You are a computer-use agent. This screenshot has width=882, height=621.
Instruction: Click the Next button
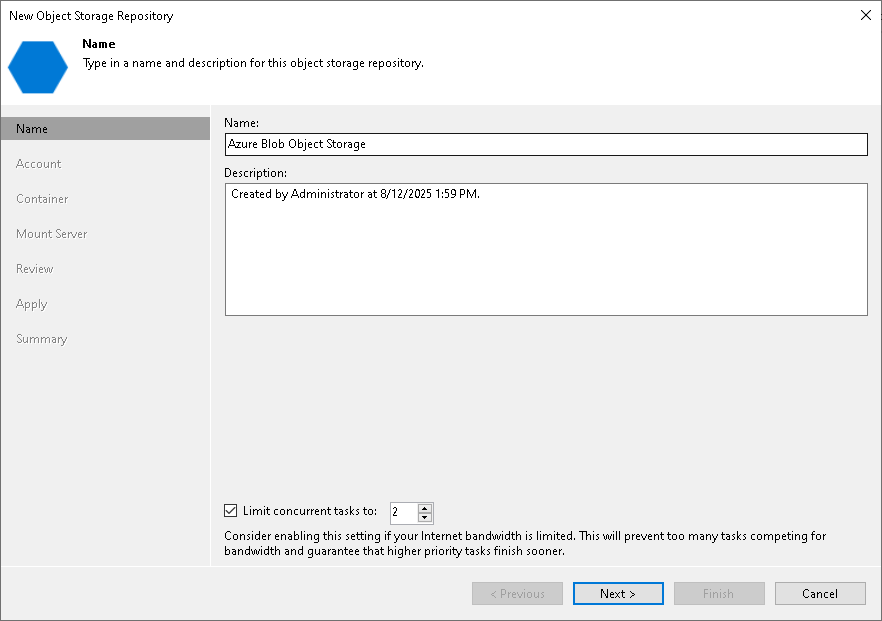(618, 593)
